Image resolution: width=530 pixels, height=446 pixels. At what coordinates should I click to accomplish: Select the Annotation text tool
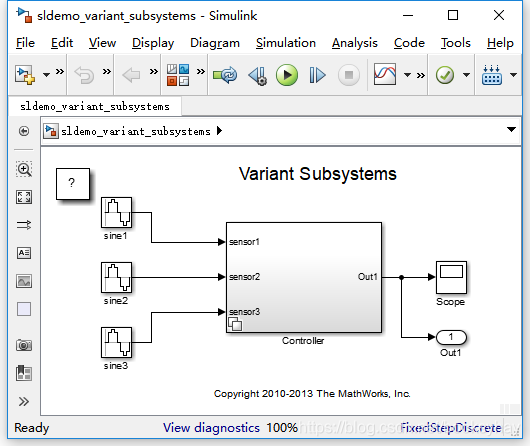pyautogui.click(x=24, y=253)
